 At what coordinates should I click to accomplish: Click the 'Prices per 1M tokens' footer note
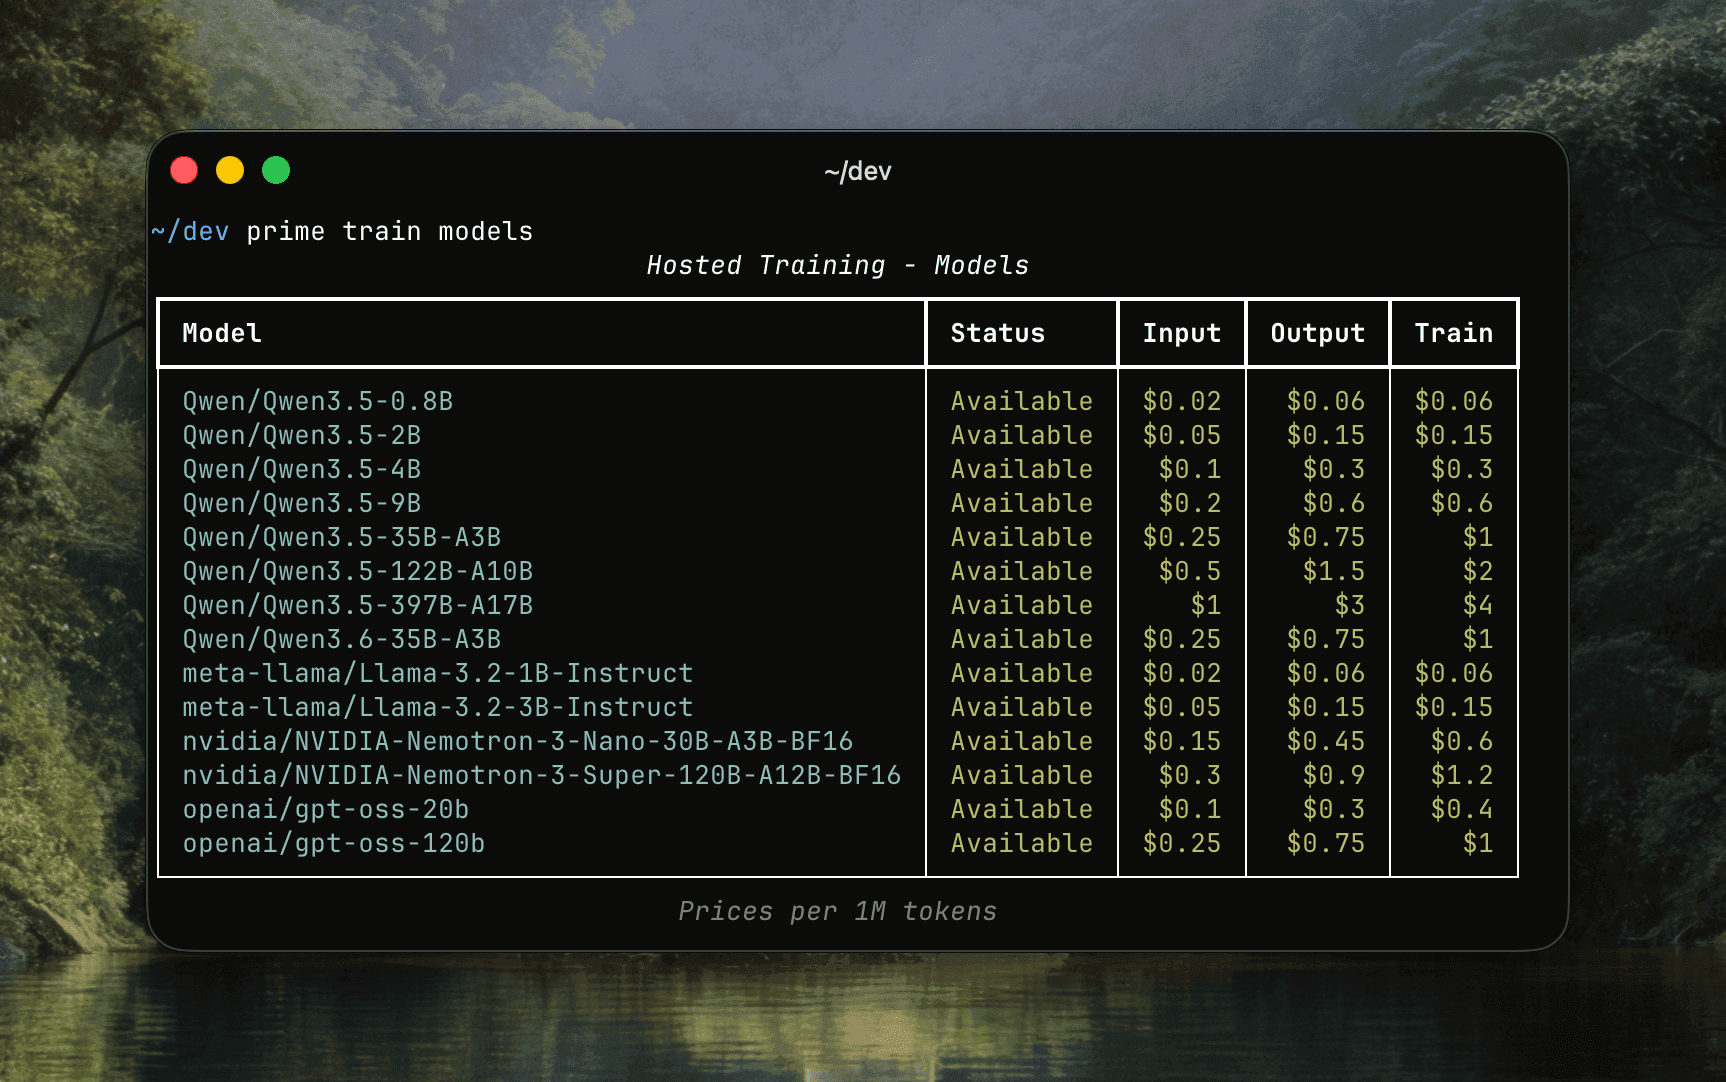pos(838,912)
